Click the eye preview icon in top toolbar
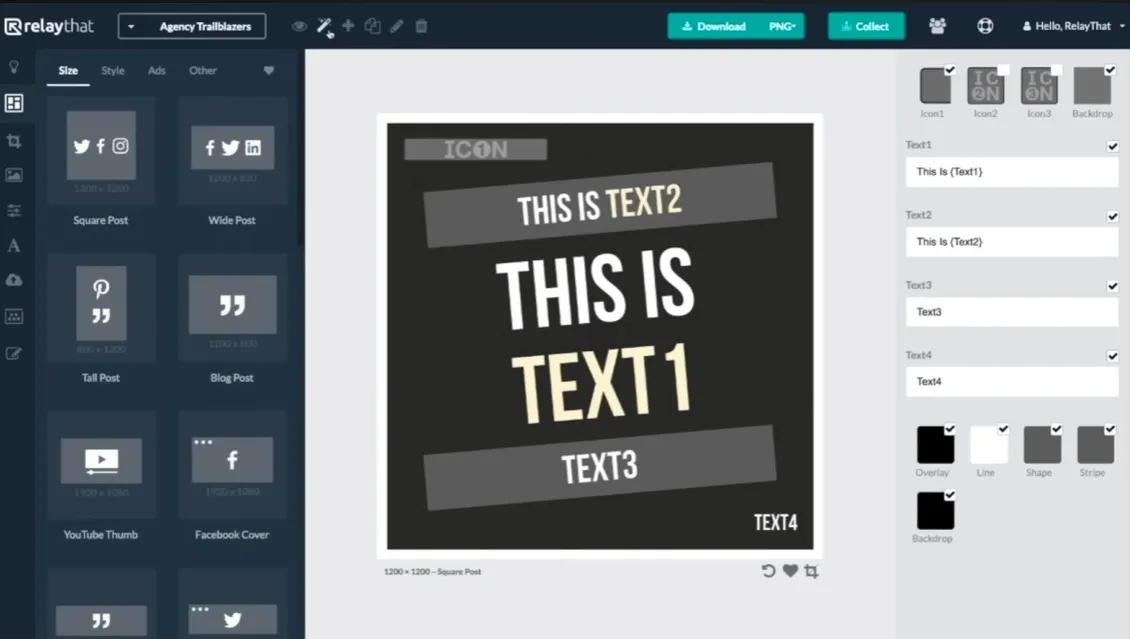This screenshot has height=639, width=1130. pos(299,27)
